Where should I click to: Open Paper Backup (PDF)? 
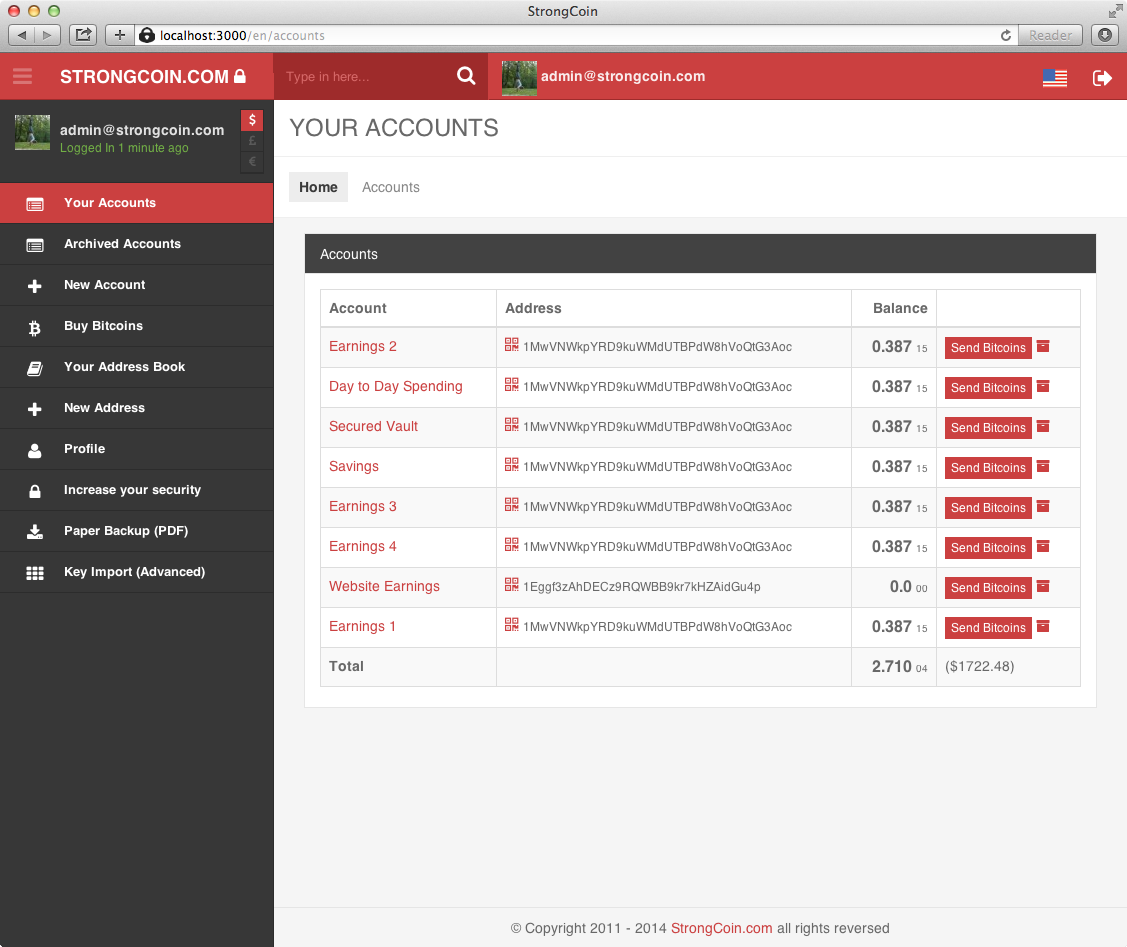[137, 531]
